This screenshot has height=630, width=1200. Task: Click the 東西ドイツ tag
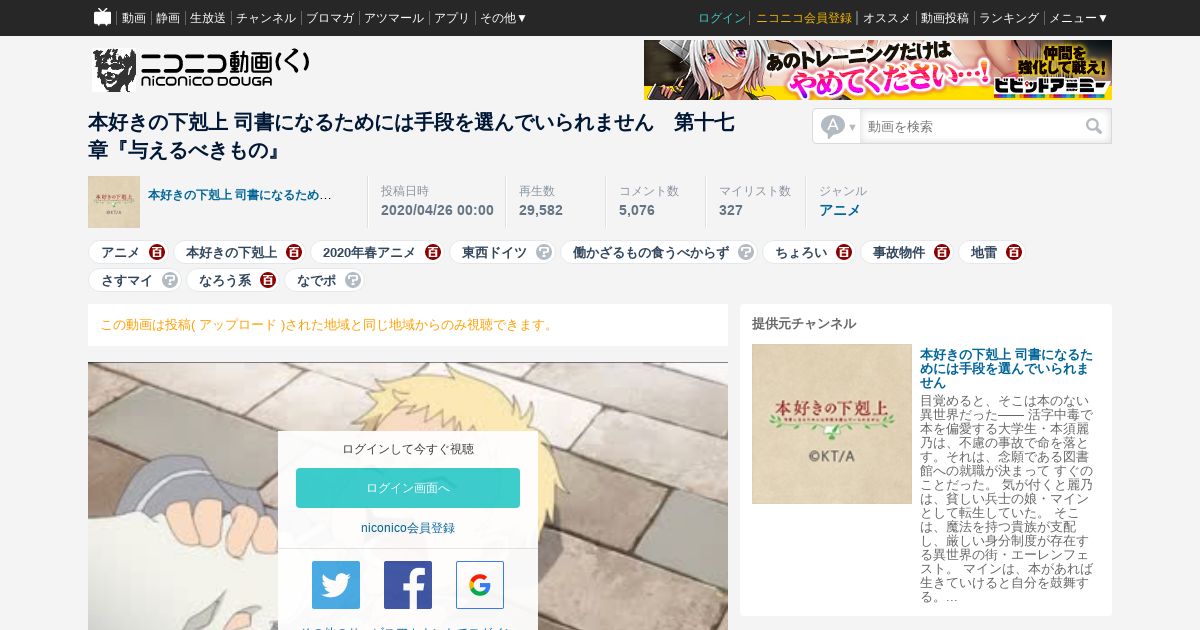pyautogui.click(x=494, y=252)
